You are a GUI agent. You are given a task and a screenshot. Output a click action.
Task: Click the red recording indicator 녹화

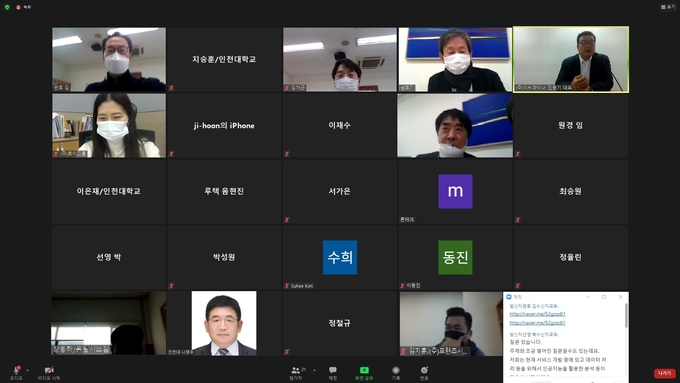(23, 7)
